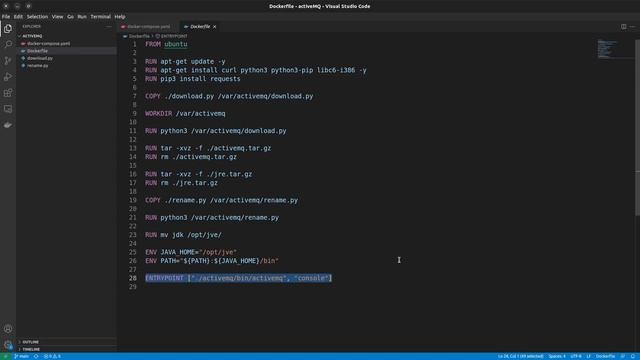Open the Edit menu
The image size is (640, 360).
click(x=18, y=17)
